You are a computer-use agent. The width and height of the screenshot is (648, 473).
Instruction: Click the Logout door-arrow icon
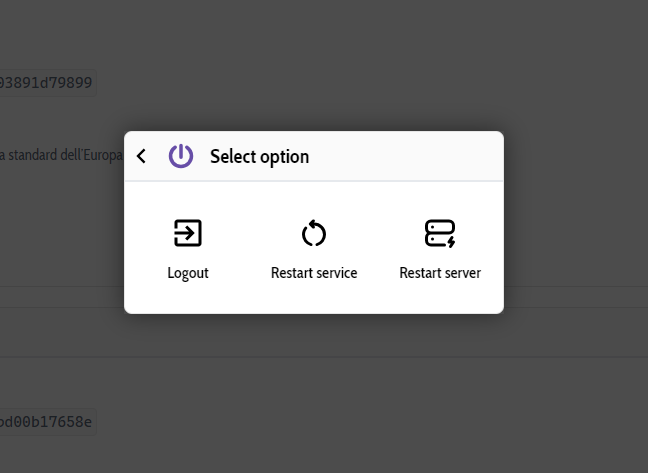(x=188, y=233)
